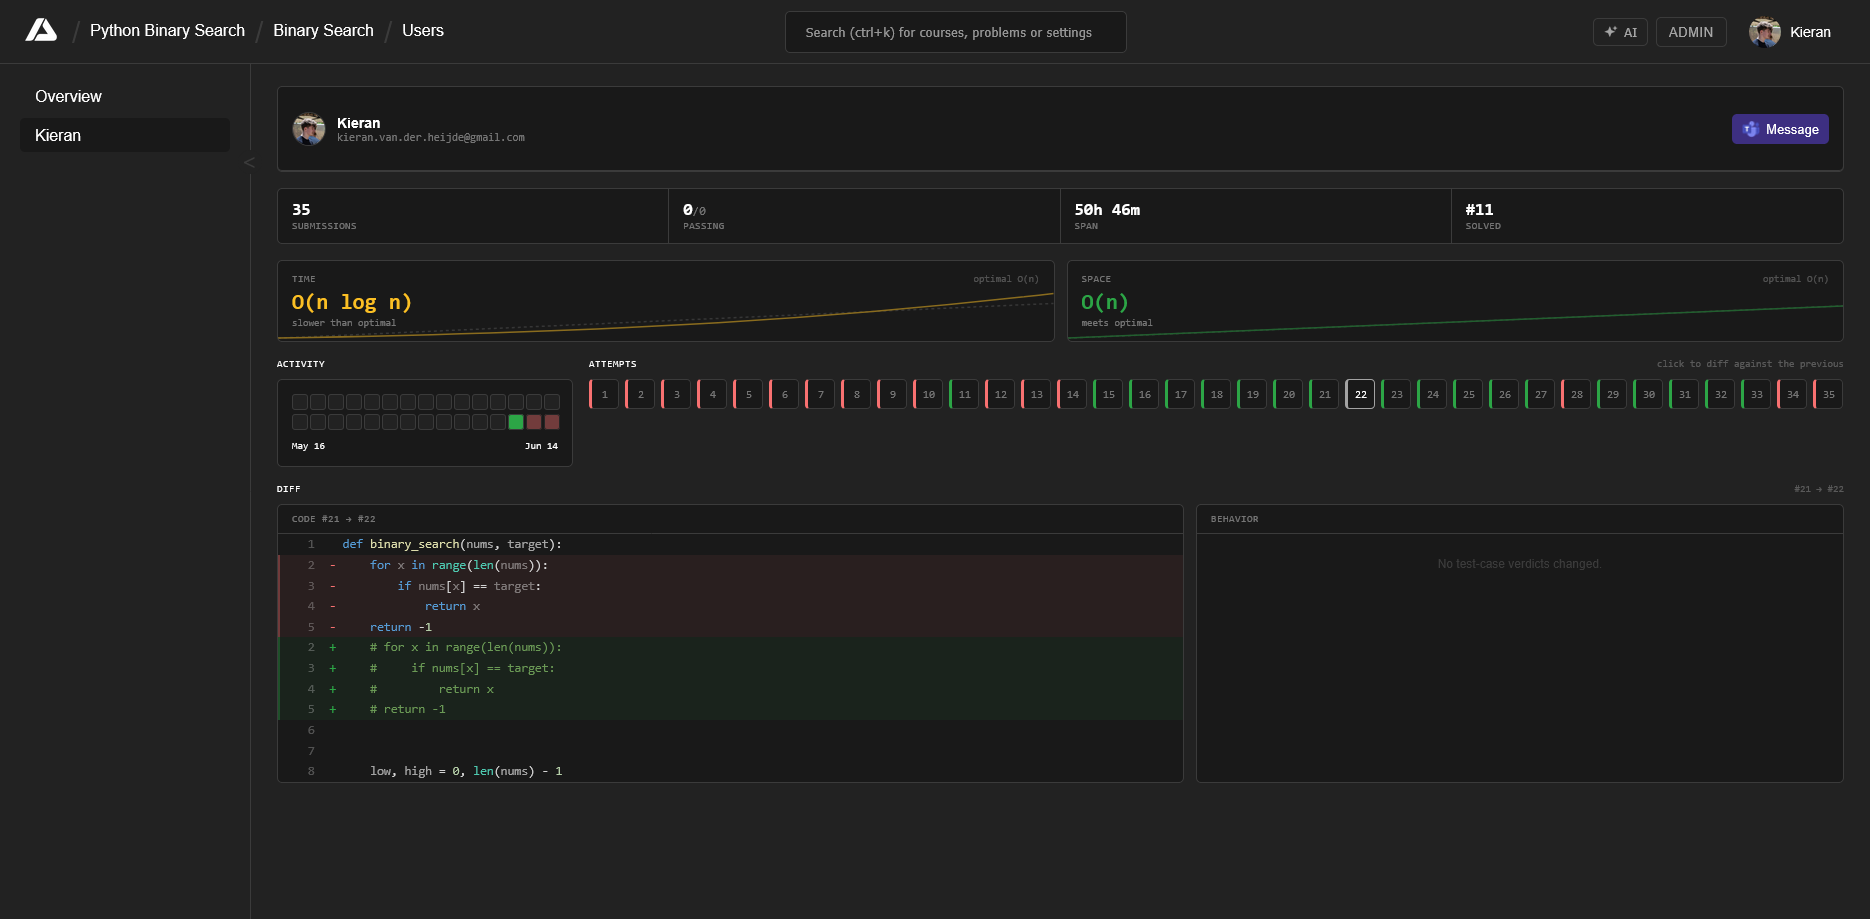Click the ADMIN button
This screenshot has height=919, width=1870.
pyautogui.click(x=1690, y=32)
